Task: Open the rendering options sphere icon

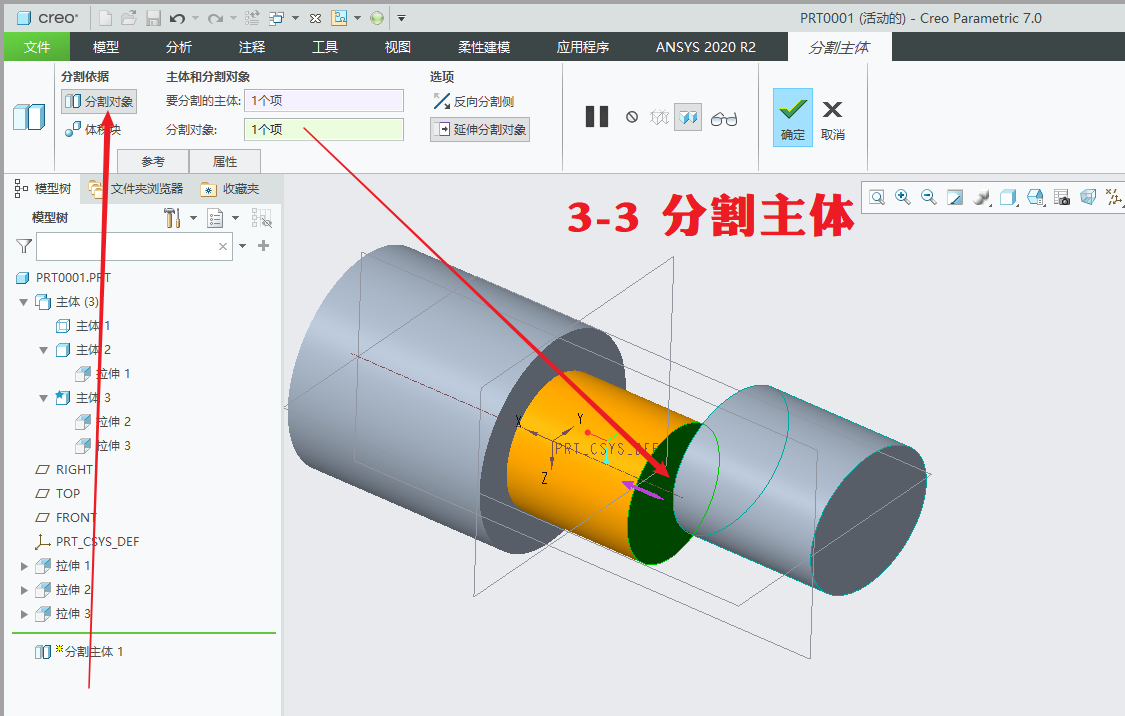Action: click(x=982, y=197)
